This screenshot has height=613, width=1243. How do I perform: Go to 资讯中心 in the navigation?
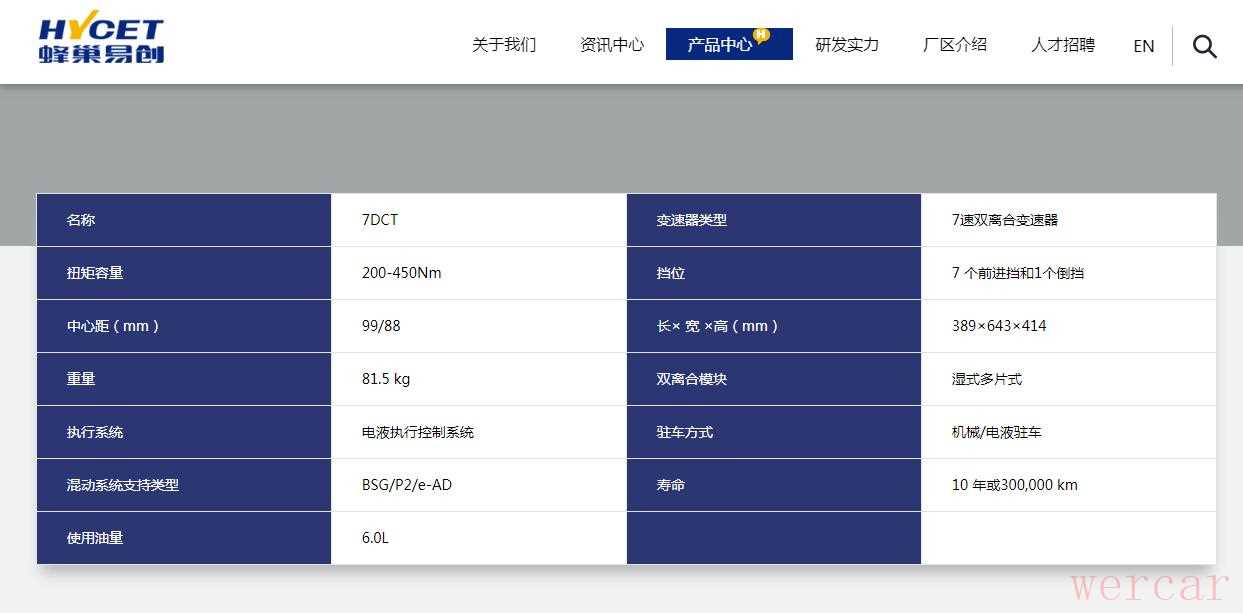612,45
